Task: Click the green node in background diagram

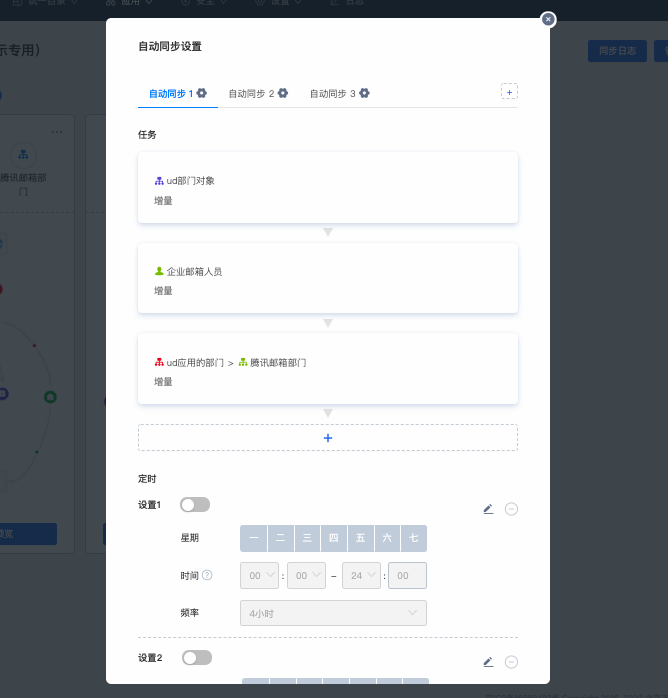Action: (50, 397)
